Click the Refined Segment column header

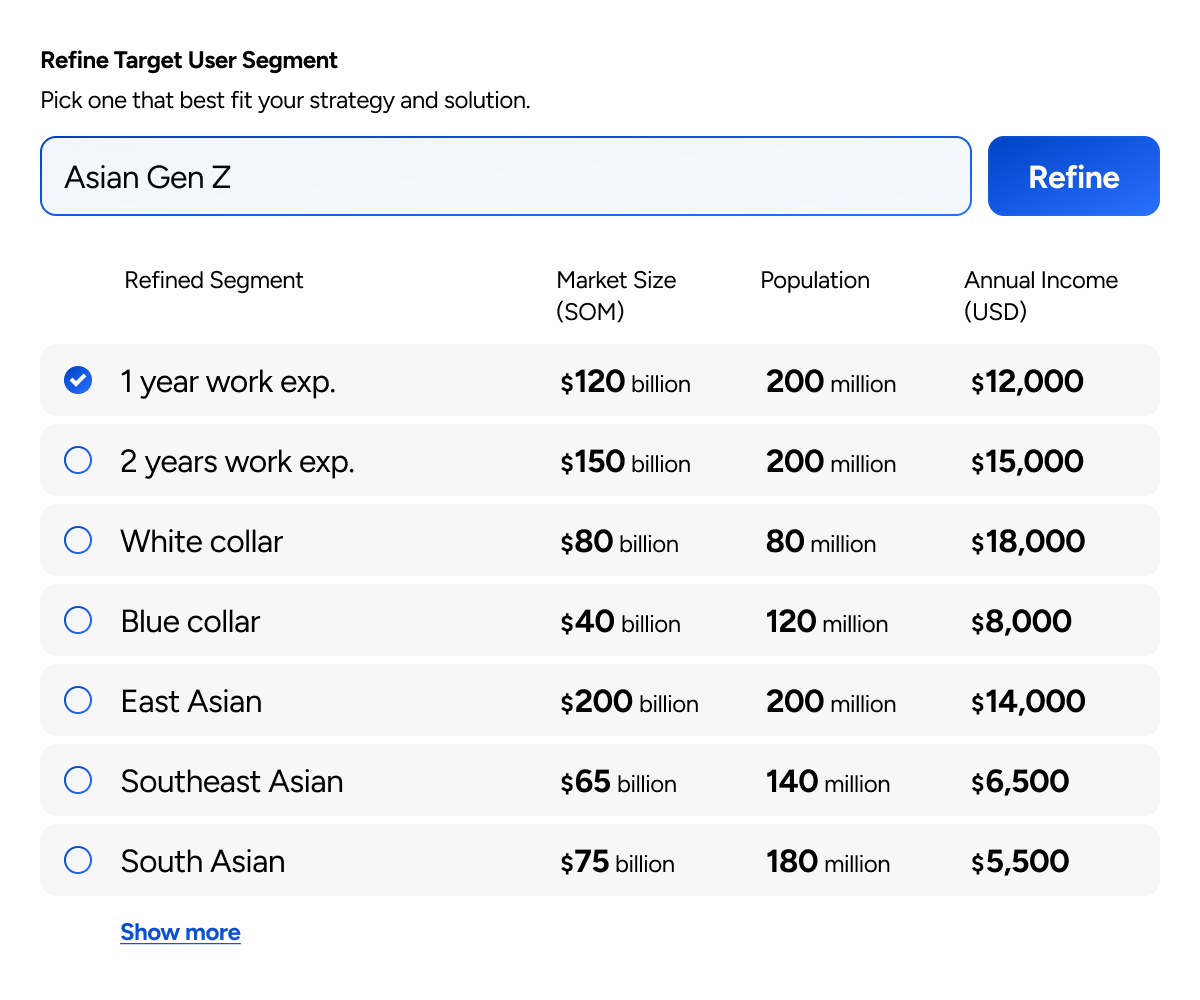click(214, 281)
